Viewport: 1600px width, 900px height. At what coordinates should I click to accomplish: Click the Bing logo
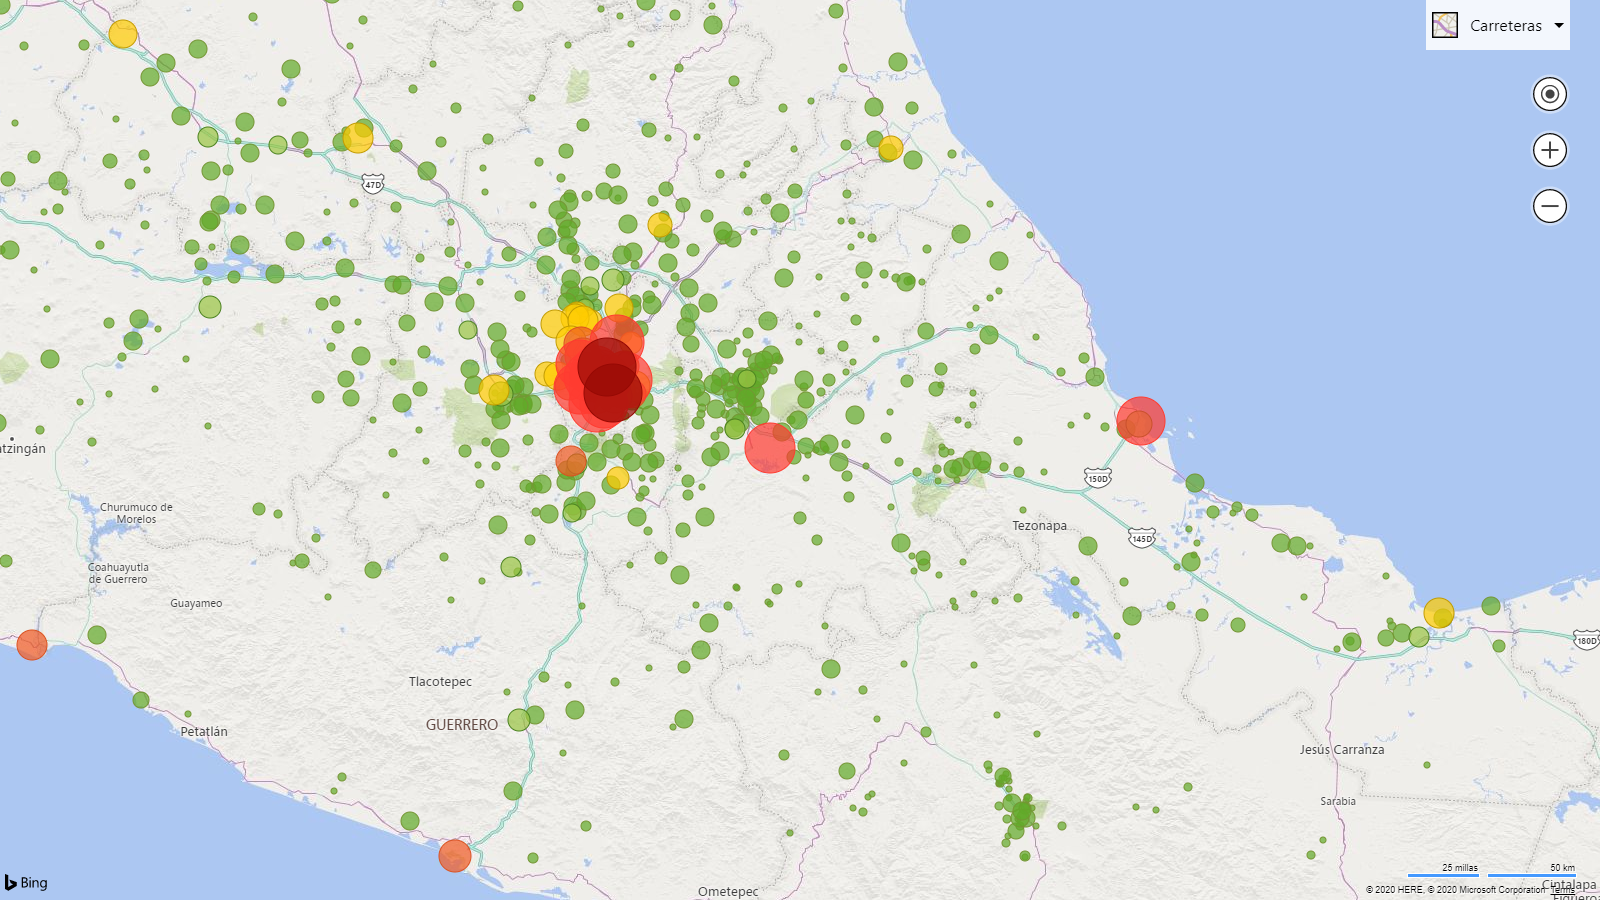(24, 883)
